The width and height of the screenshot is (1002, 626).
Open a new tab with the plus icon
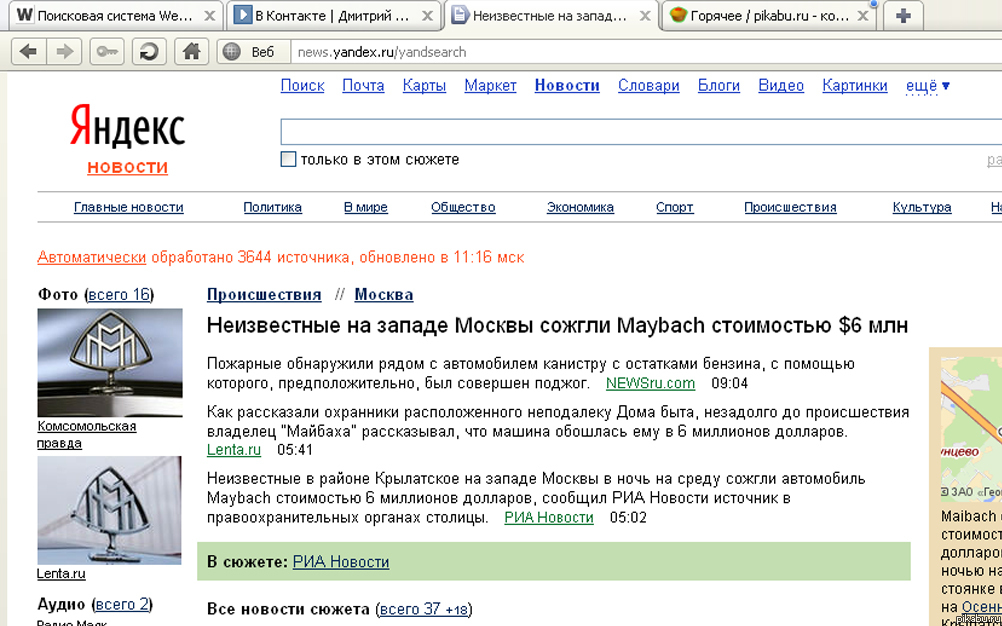(x=905, y=15)
